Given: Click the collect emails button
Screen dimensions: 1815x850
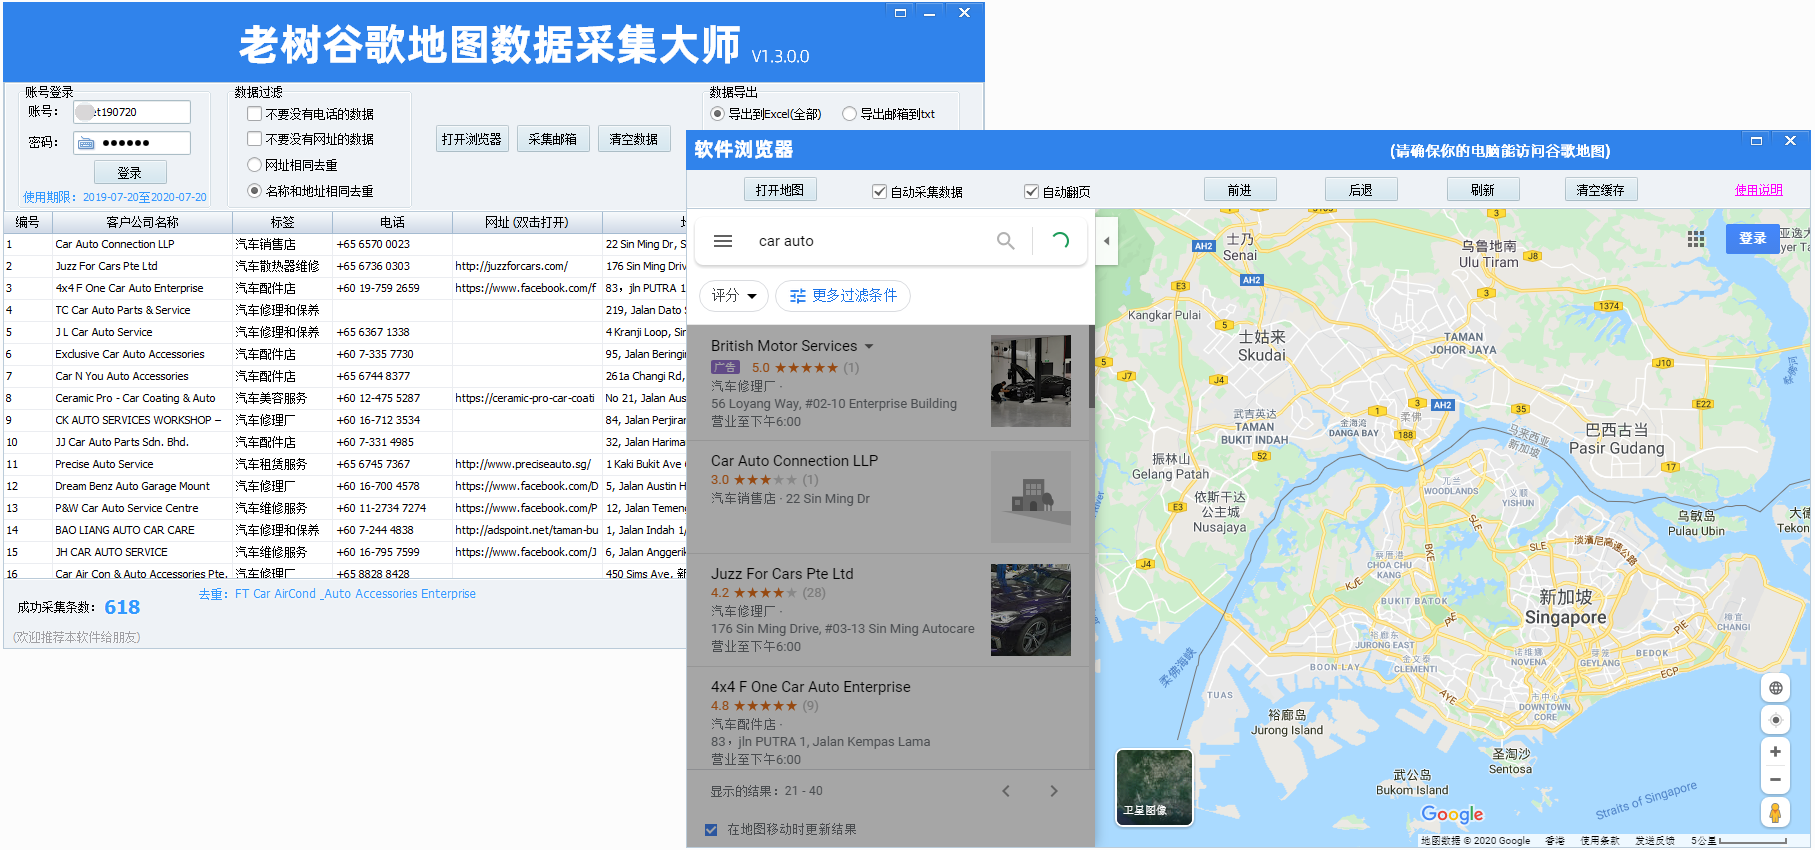Looking at the screenshot, I should pos(553,139).
